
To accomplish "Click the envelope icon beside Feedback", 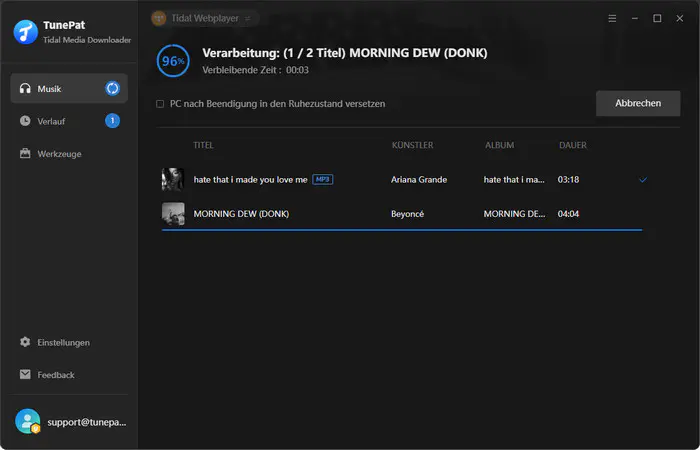I will (25, 375).
